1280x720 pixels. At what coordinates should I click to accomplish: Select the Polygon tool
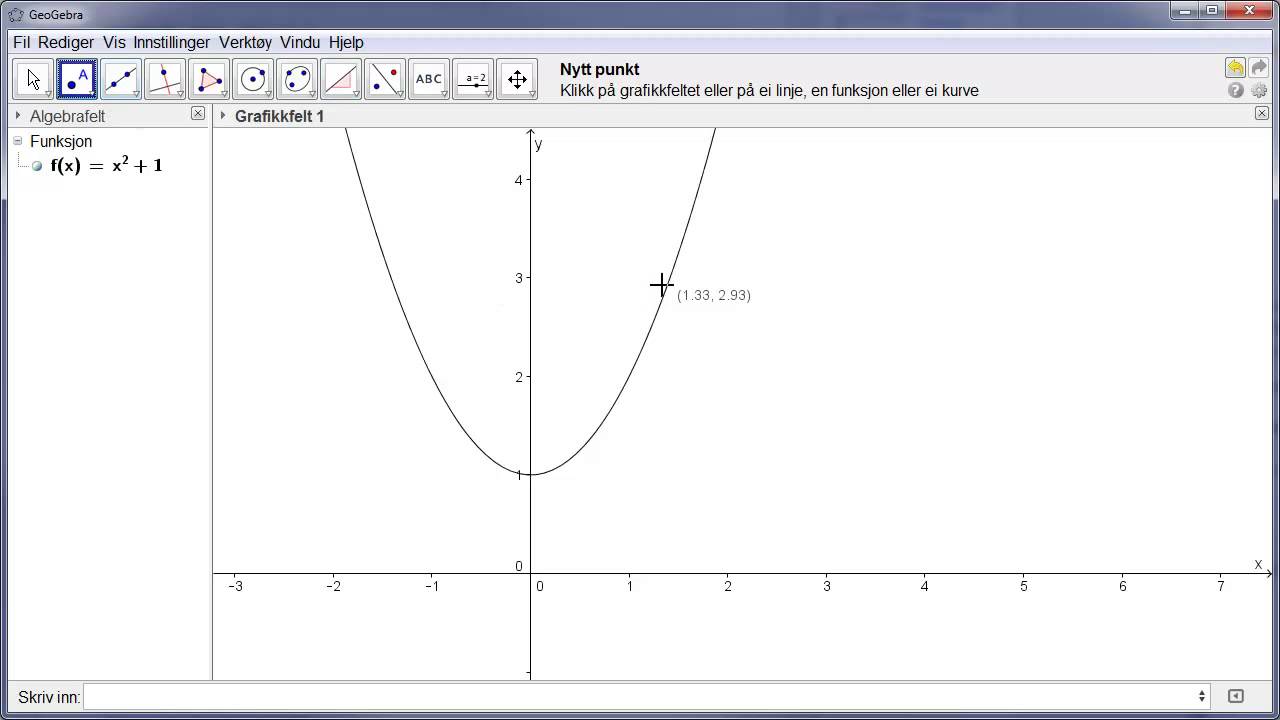(209, 79)
